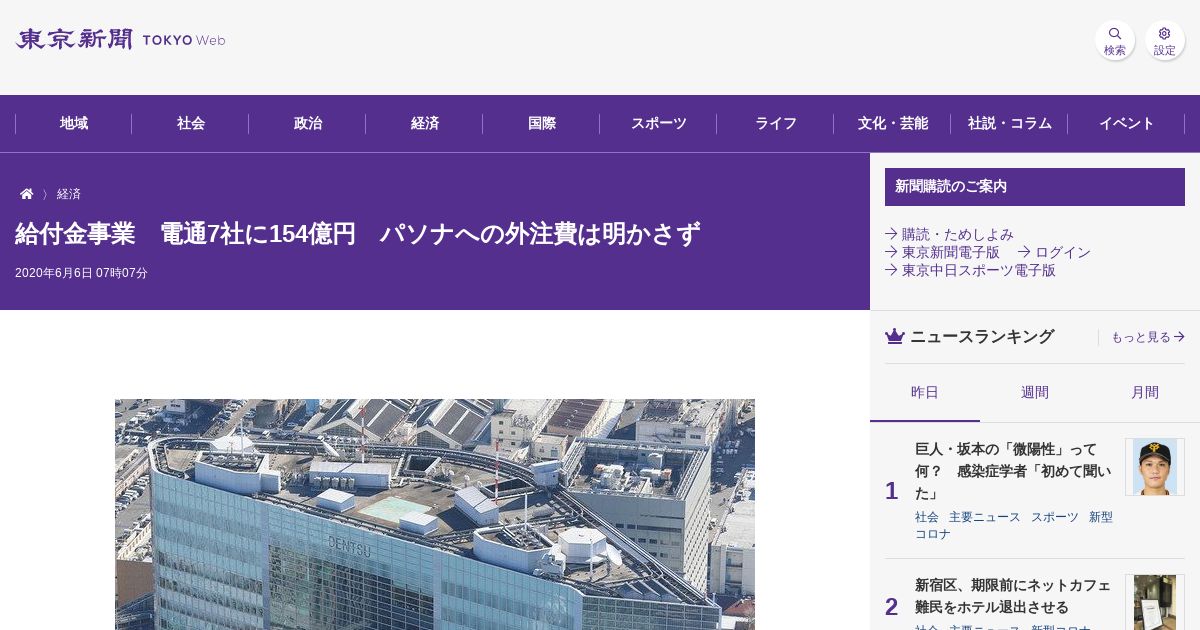This screenshot has height=630, width=1200.
Task: Click the 新聞購読のご案内 heading
Action: [x=1035, y=187]
